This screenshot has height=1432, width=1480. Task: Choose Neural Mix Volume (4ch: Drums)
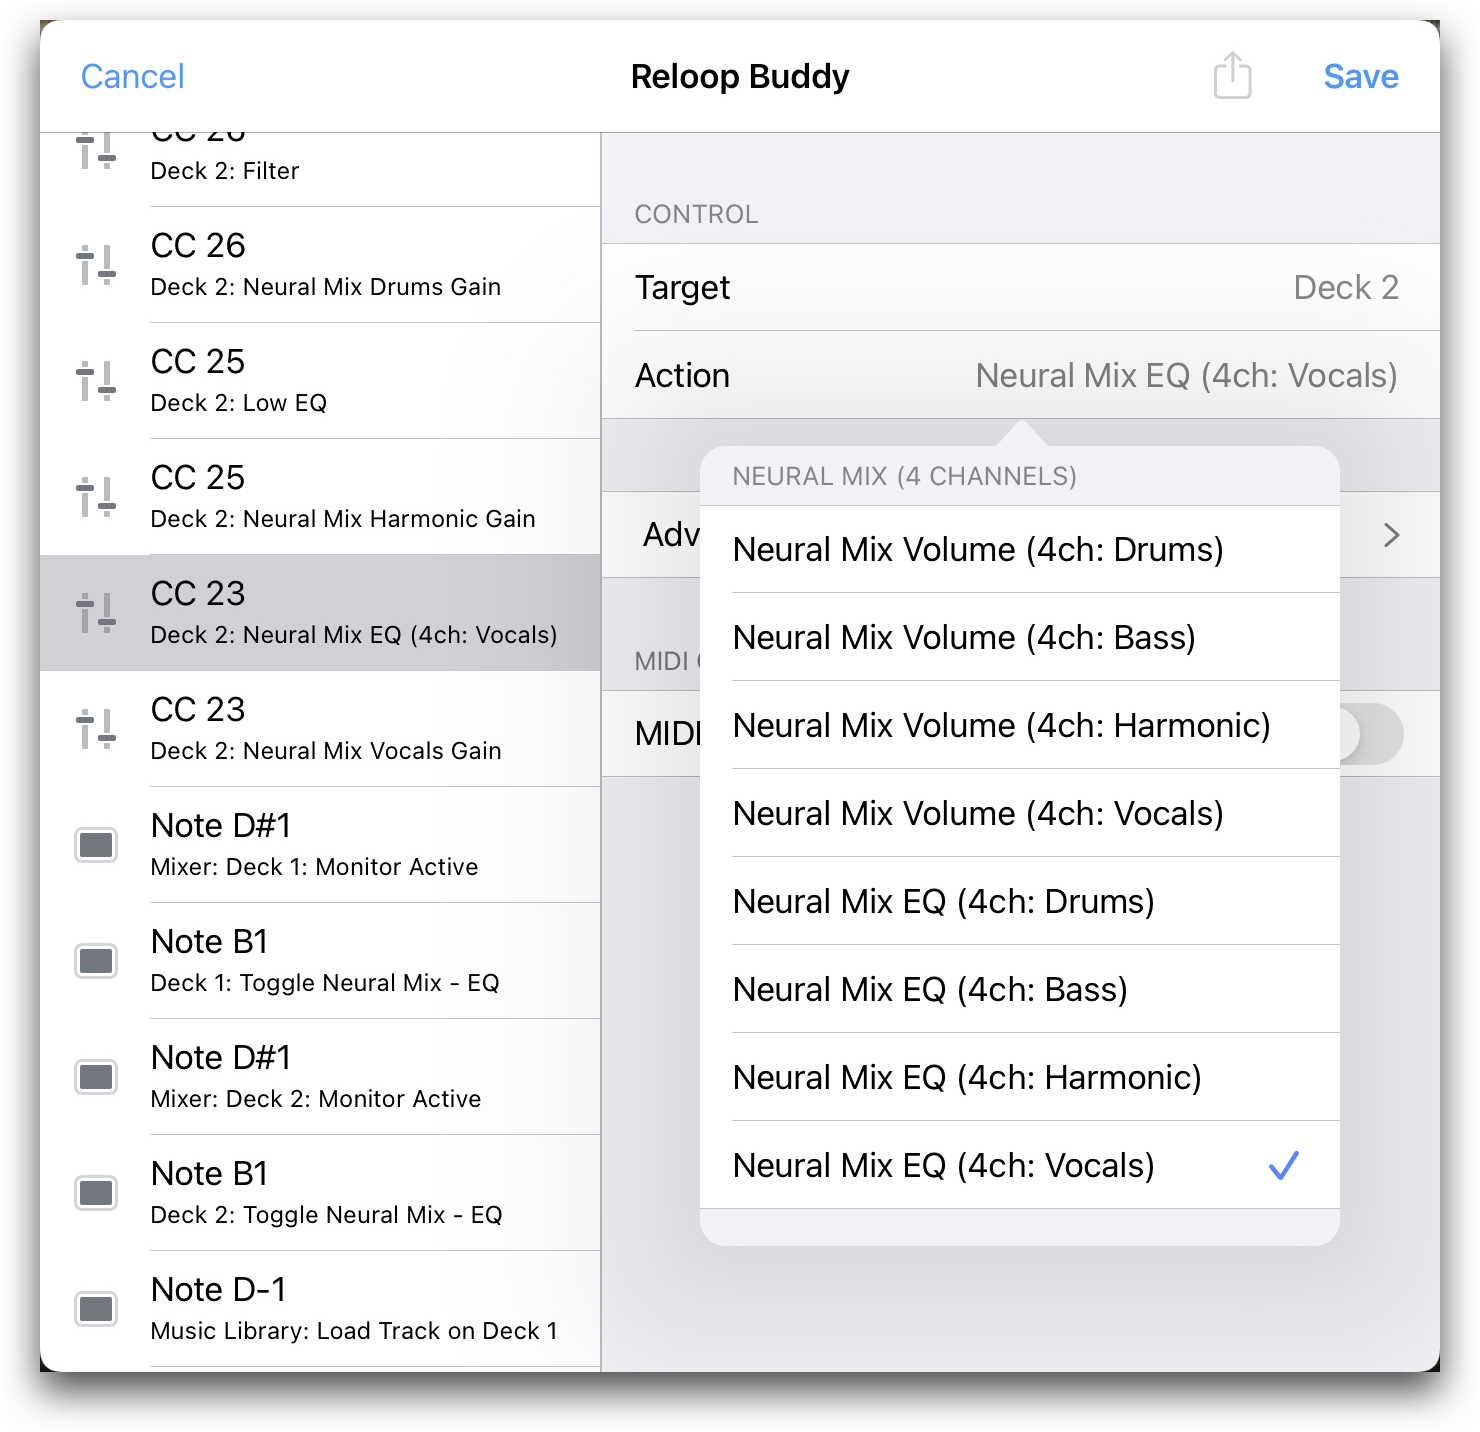point(1020,550)
